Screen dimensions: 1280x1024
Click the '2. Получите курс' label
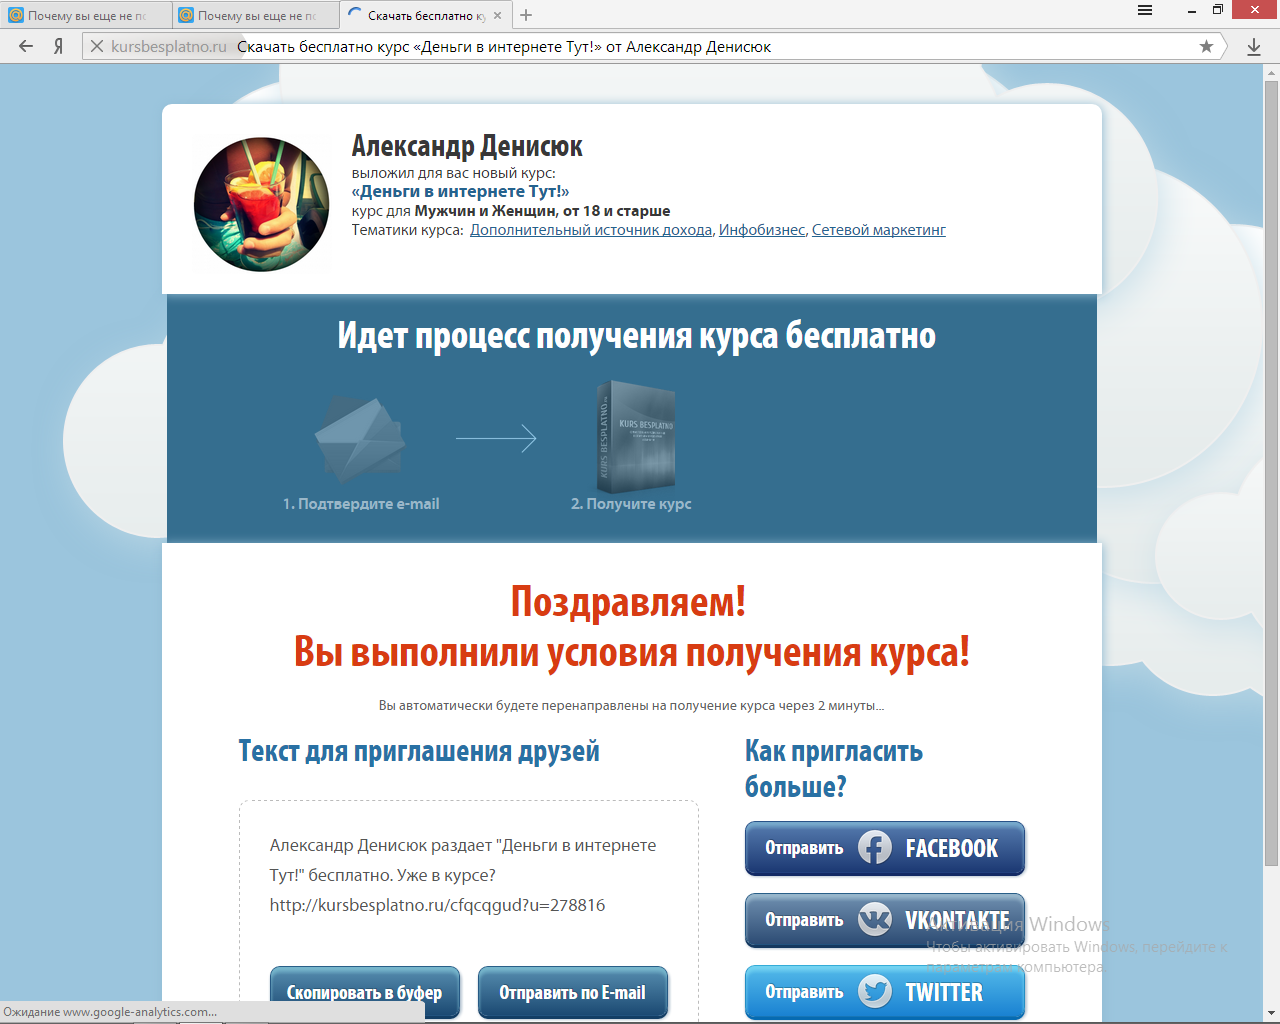(631, 504)
